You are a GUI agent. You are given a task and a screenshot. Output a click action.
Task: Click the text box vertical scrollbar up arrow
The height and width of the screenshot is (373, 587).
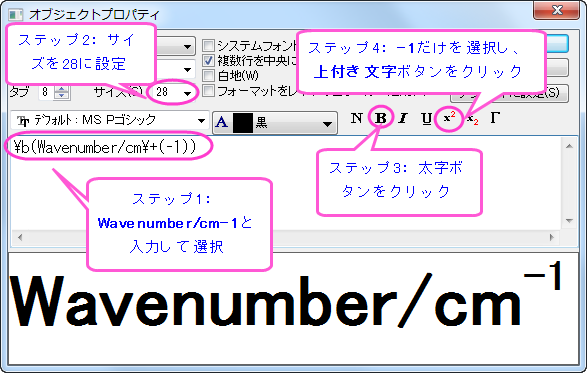pyautogui.click(x=569, y=146)
